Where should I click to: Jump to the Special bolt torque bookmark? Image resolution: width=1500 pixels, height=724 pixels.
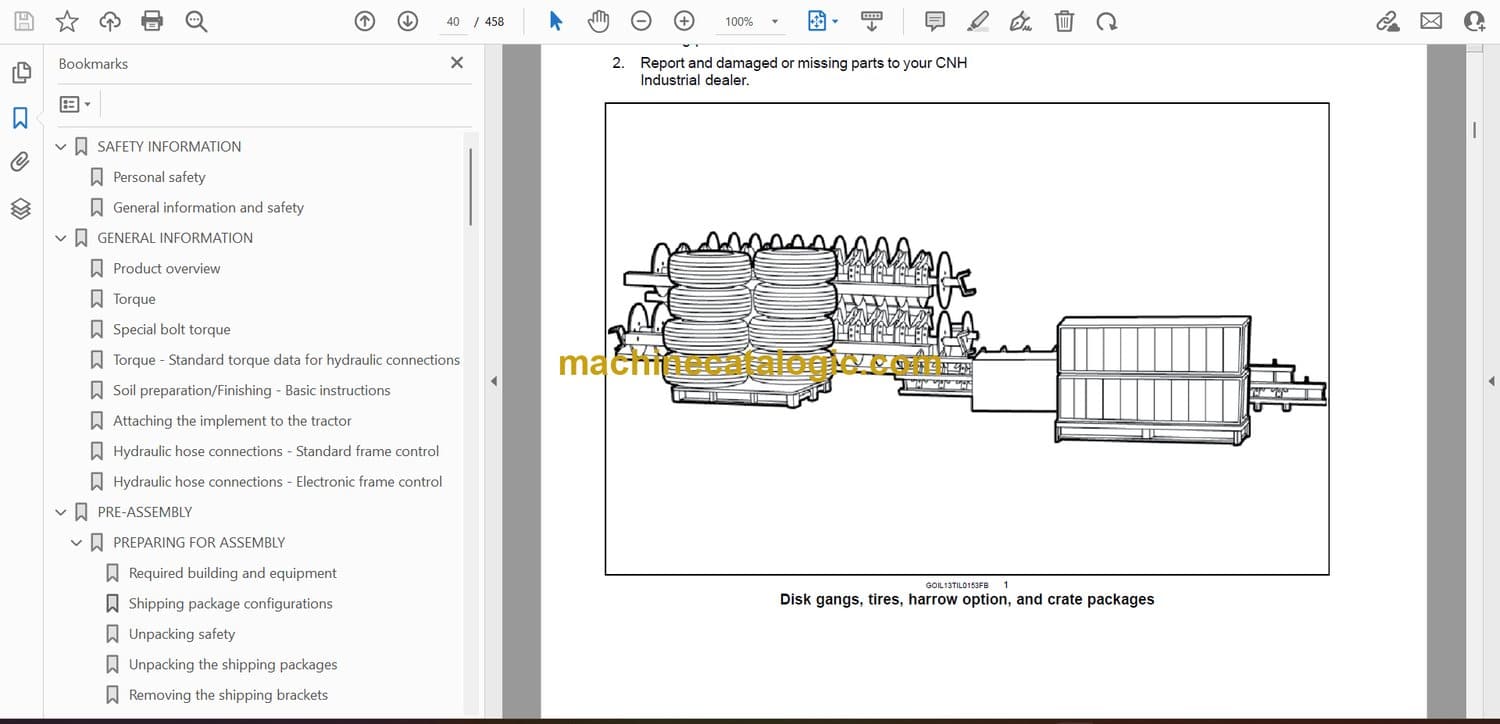pos(171,329)
